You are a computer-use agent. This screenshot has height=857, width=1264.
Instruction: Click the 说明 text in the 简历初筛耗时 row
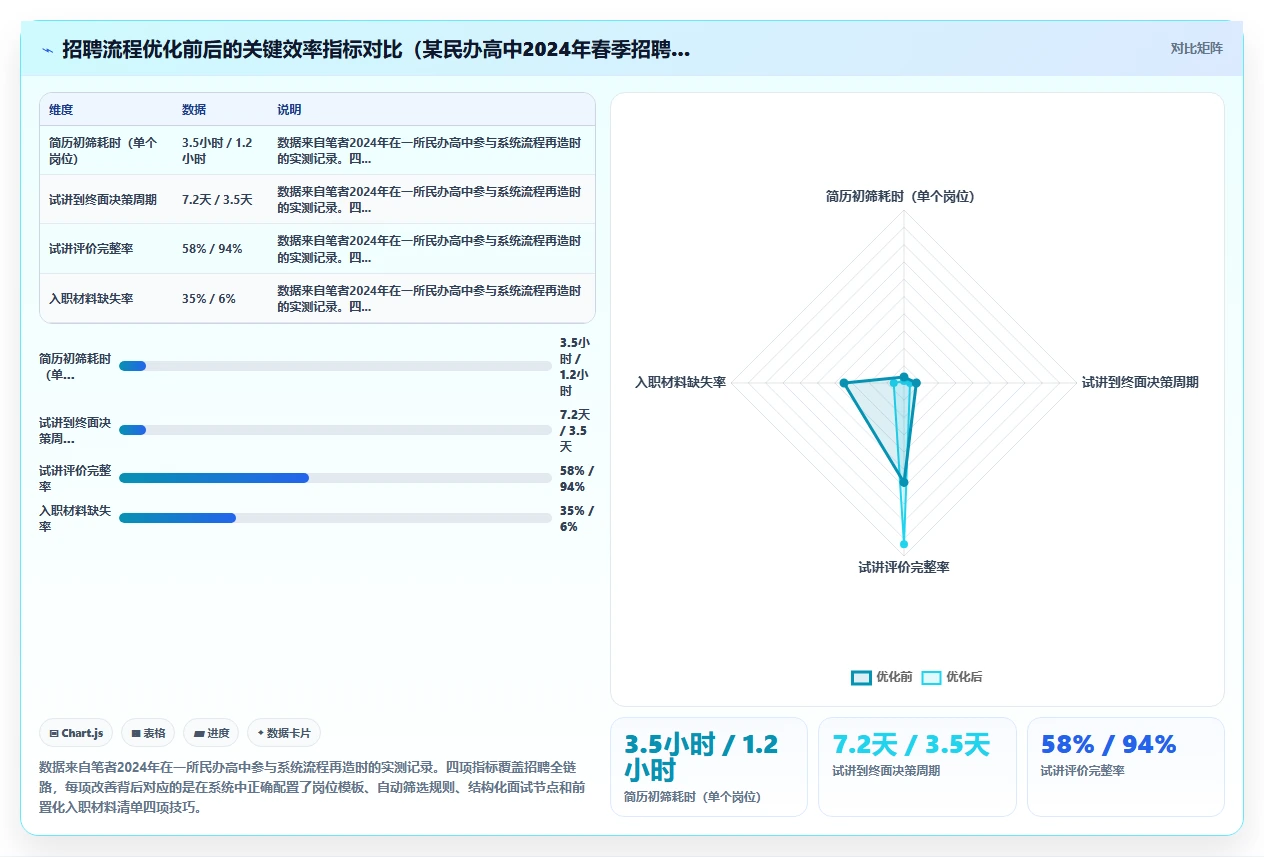coord(429,151)
